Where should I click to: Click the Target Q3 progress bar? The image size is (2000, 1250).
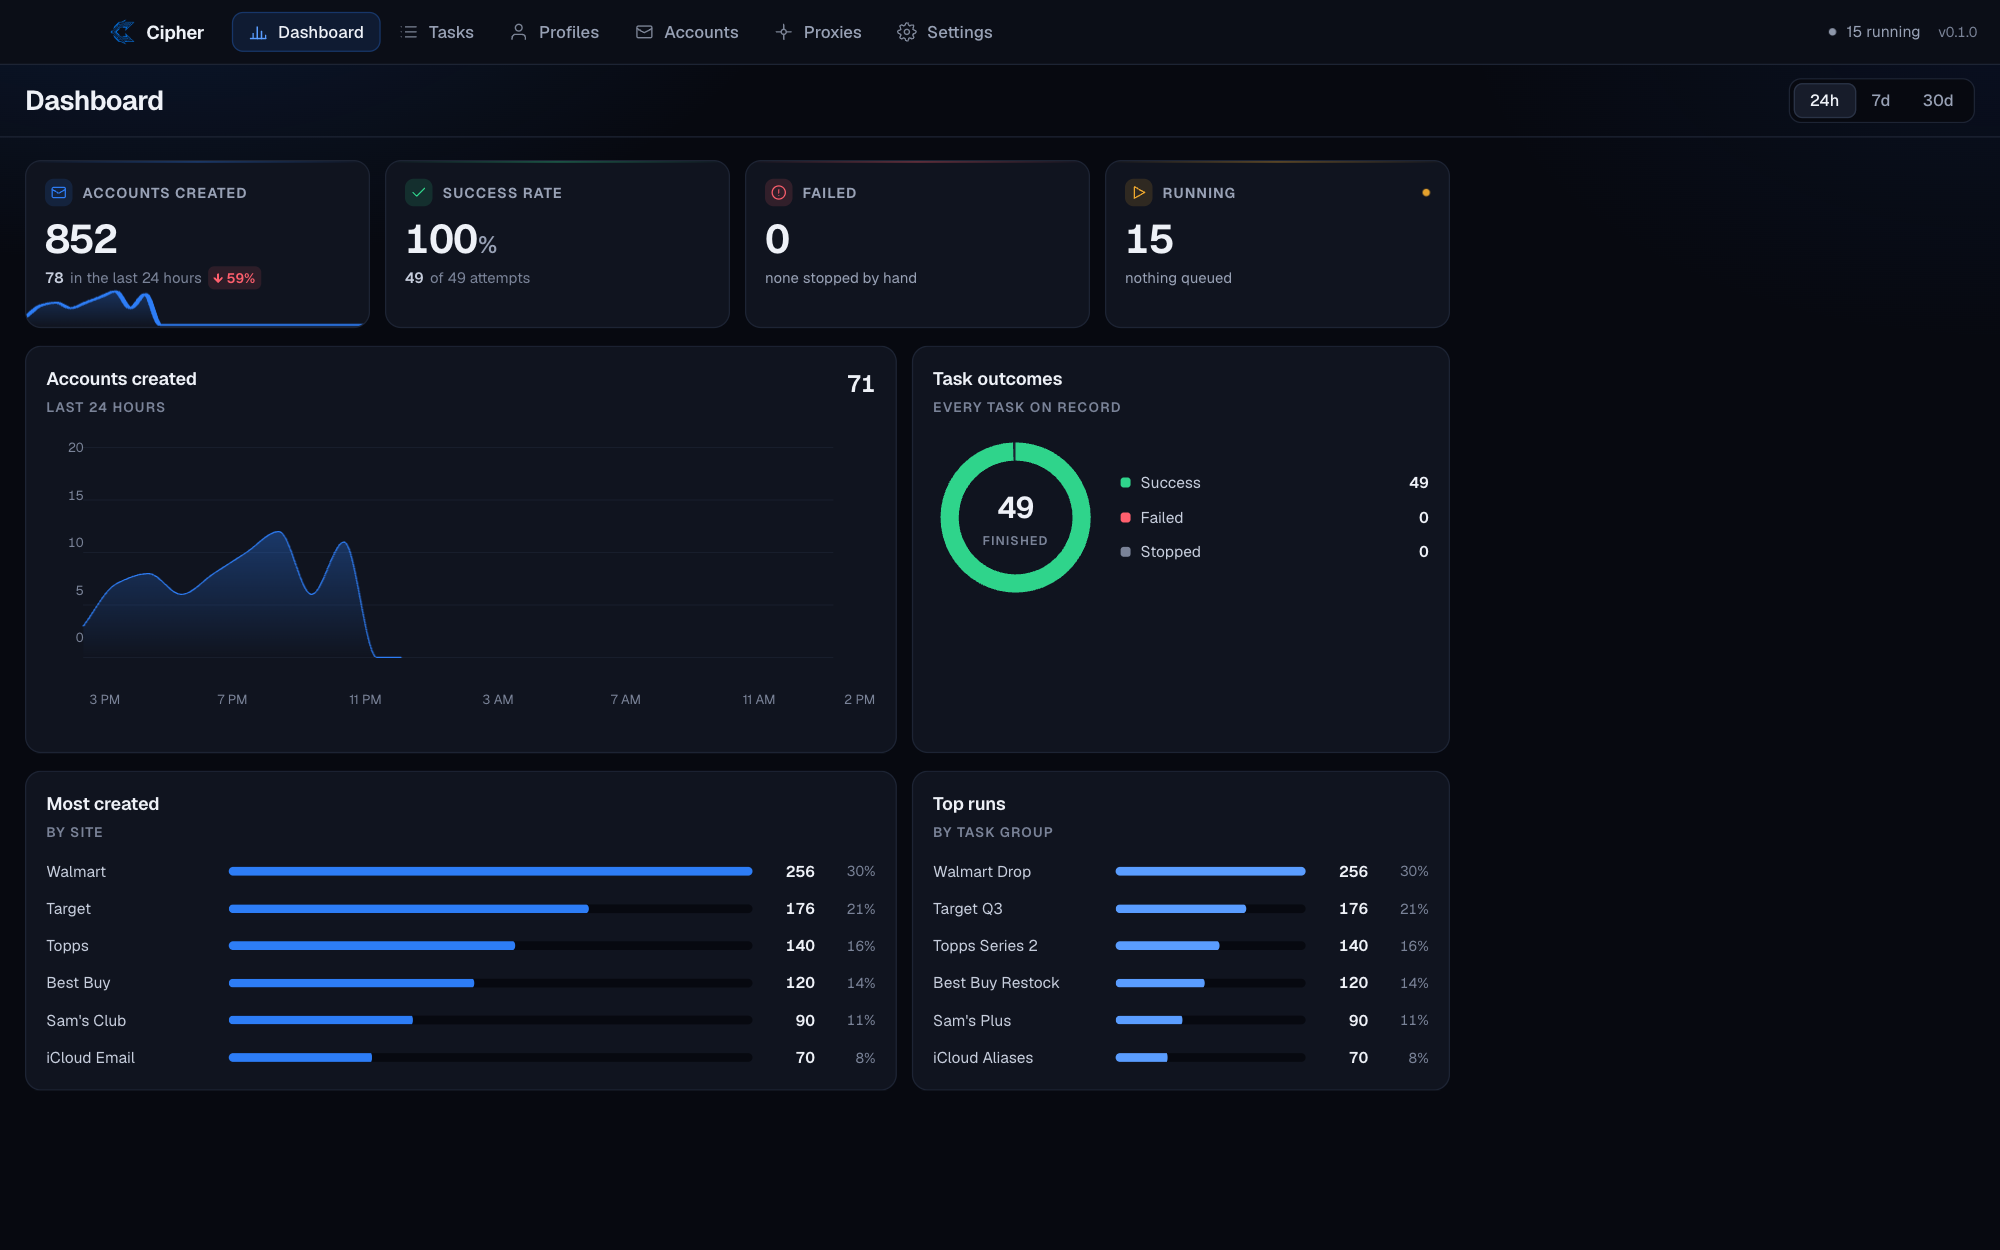click(x=1210, y=909)
